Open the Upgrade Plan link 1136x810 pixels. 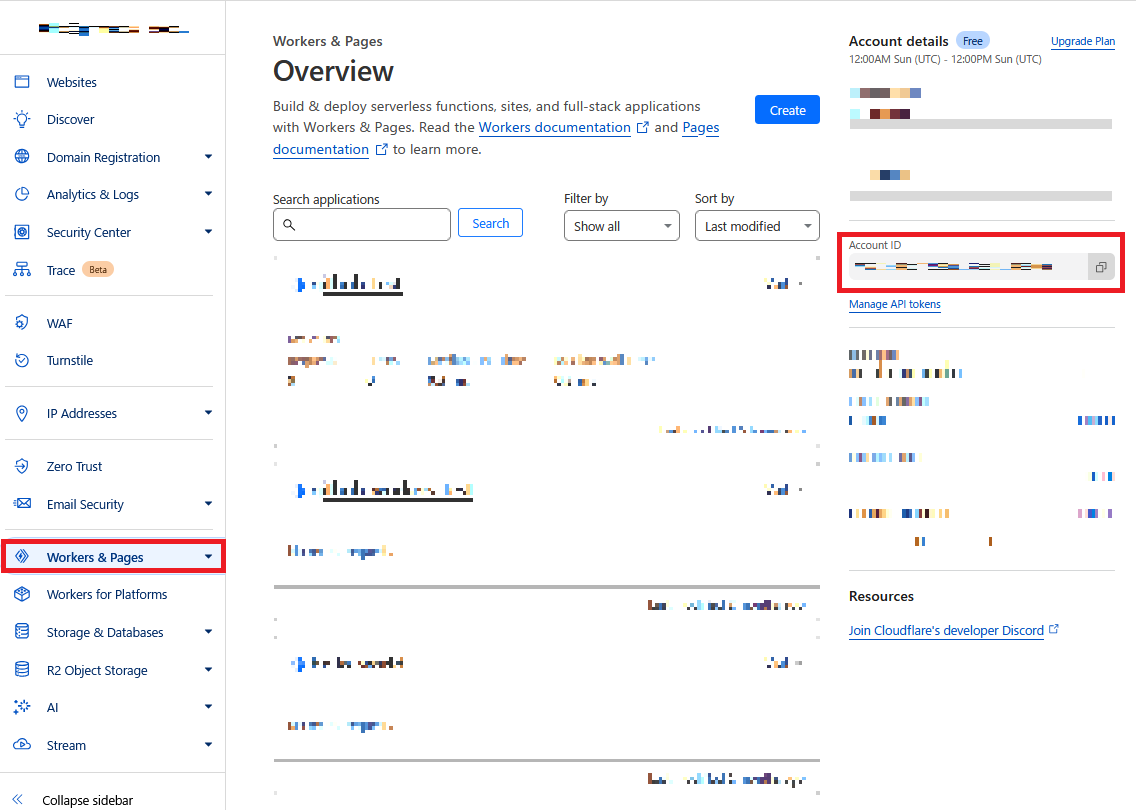click(x=1083, y=41)
